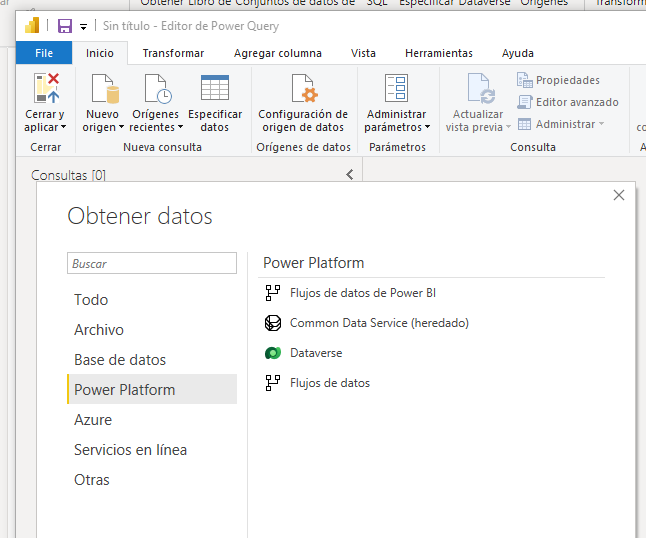Open the File tab
Viewport: 646px width, 538px height.
(x=44, y=53)
